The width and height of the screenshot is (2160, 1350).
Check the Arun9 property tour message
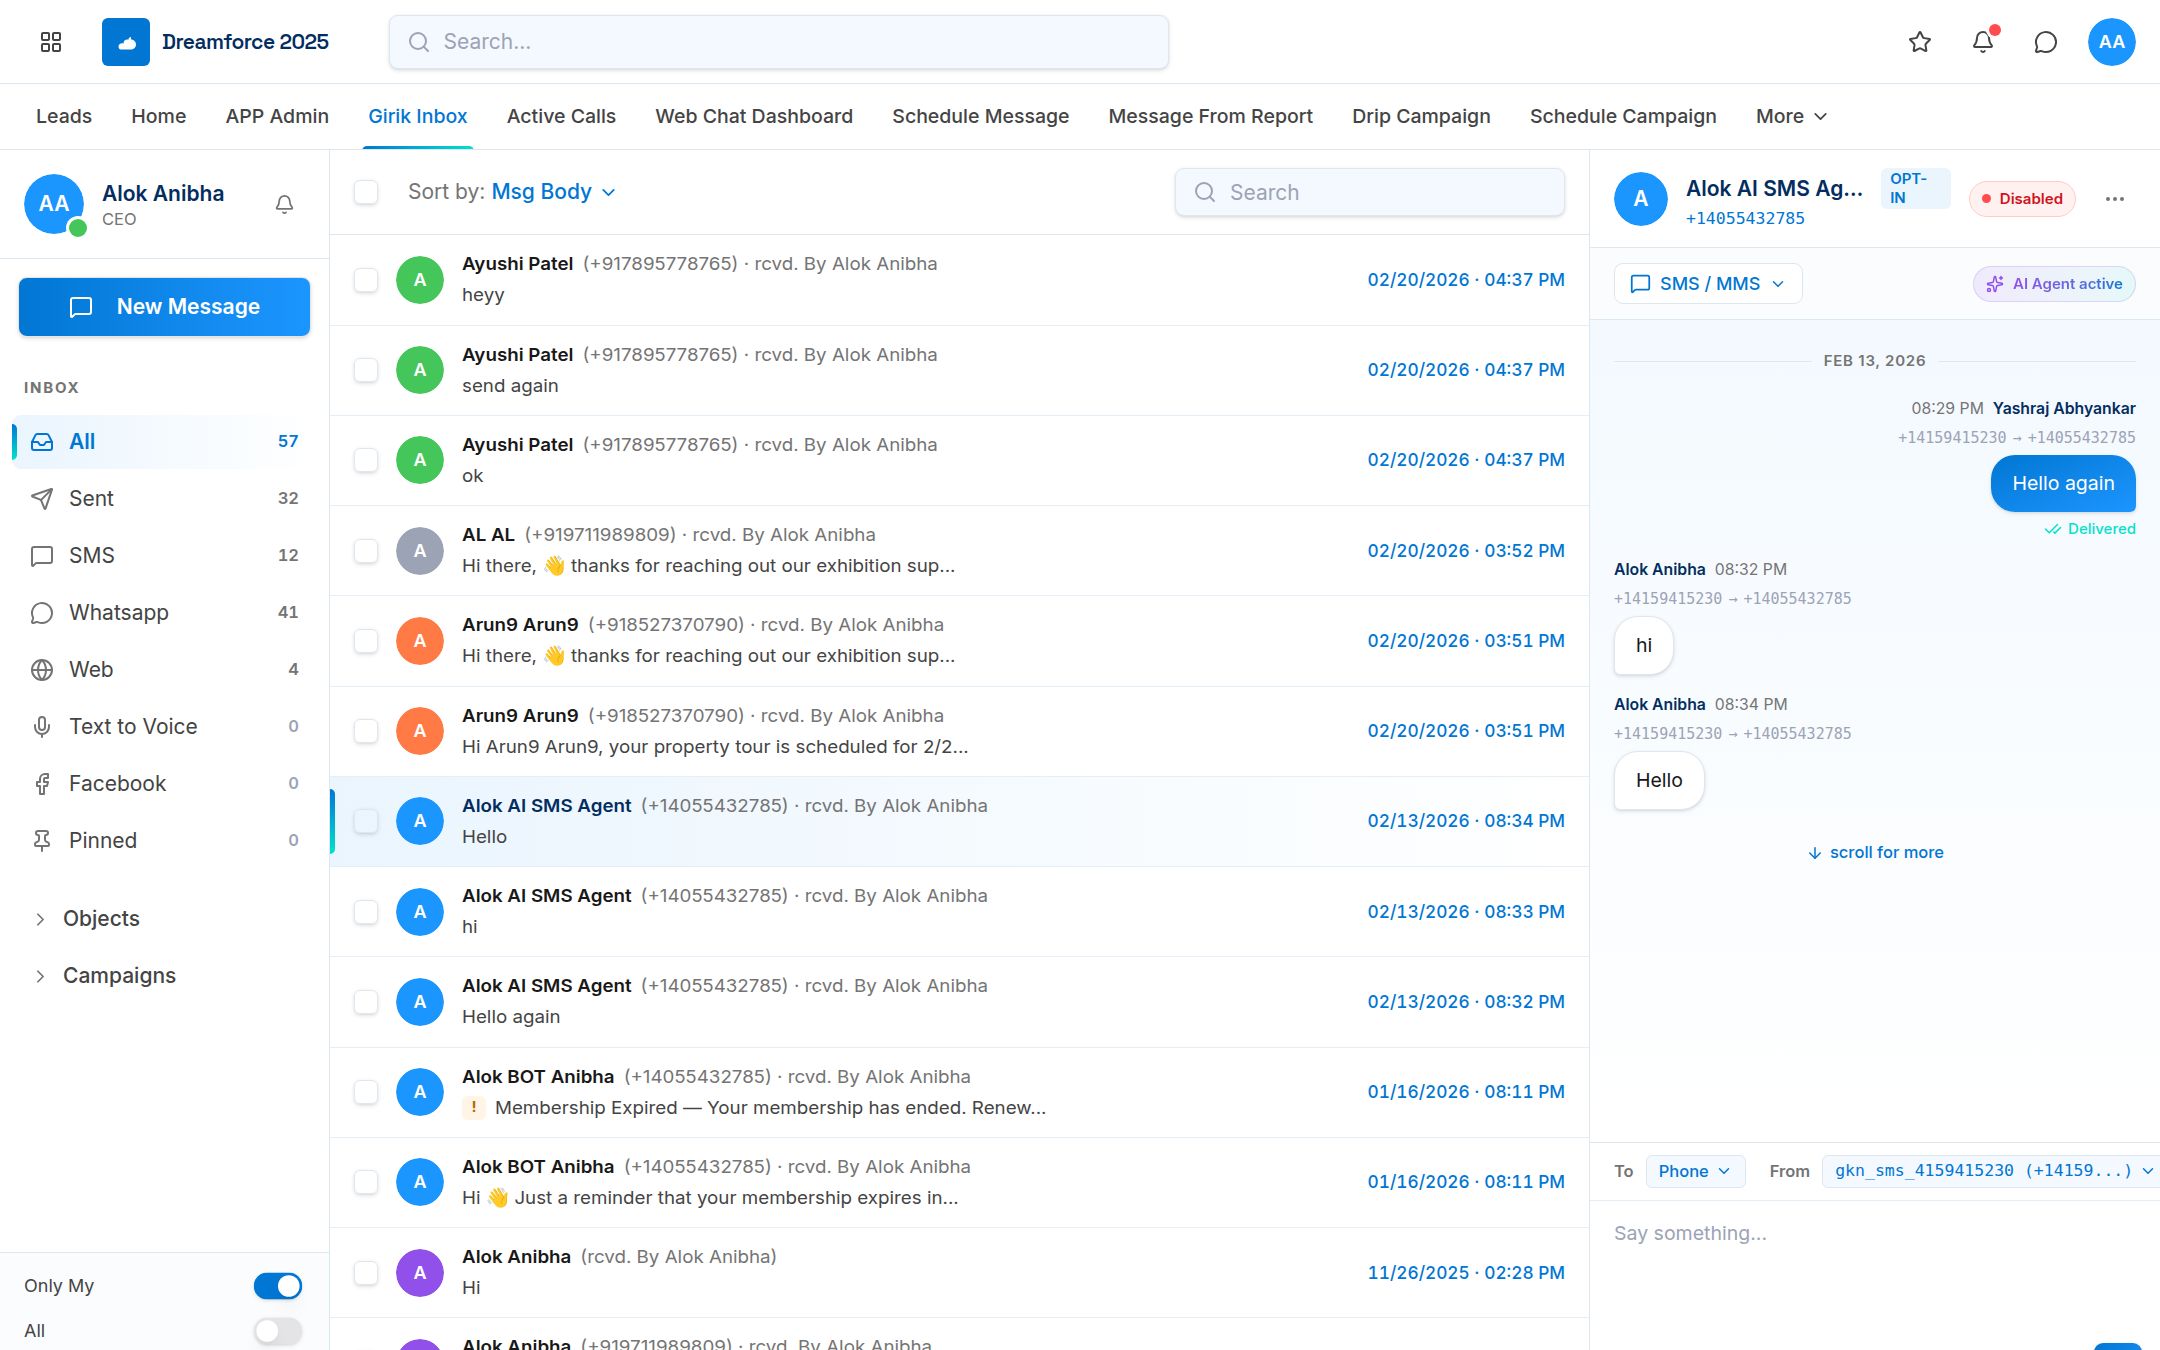click(x=366, y=731)
